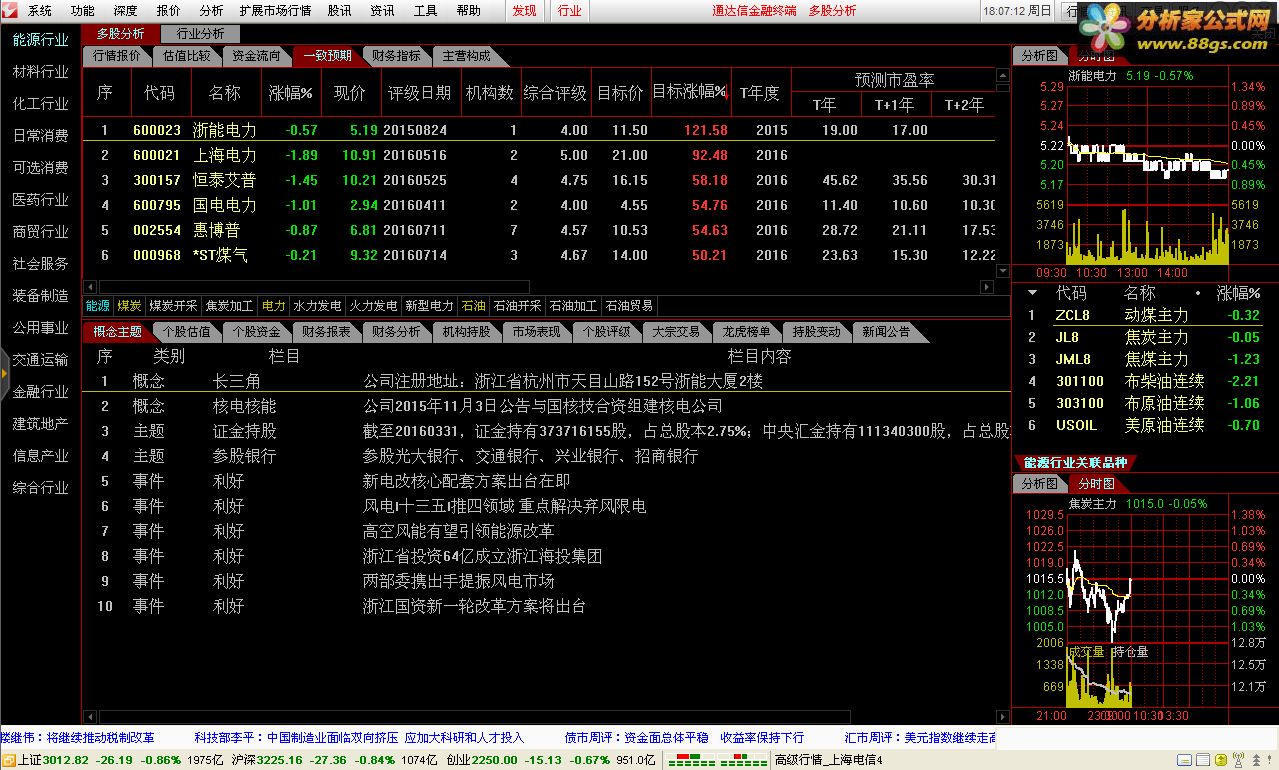Open the 行情报价 tab
The width and height of the screenshot is (1279, 770).
(x=116, y=56)
